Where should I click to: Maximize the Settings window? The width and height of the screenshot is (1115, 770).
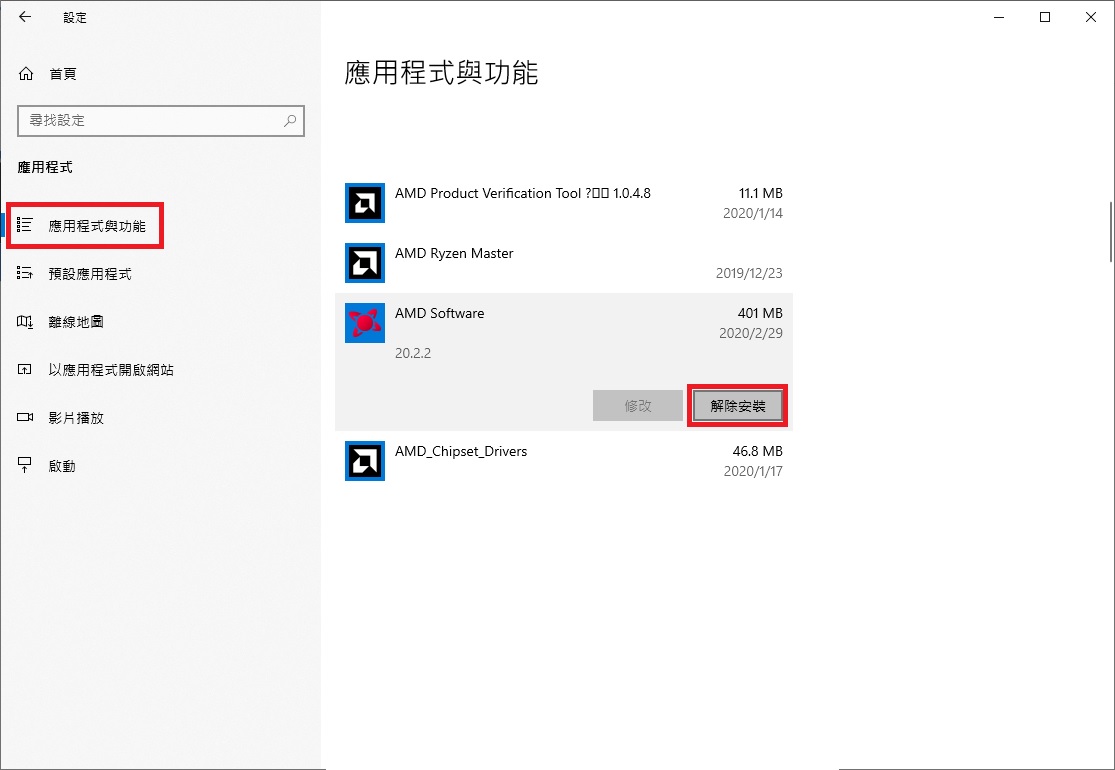point(1045,18)
